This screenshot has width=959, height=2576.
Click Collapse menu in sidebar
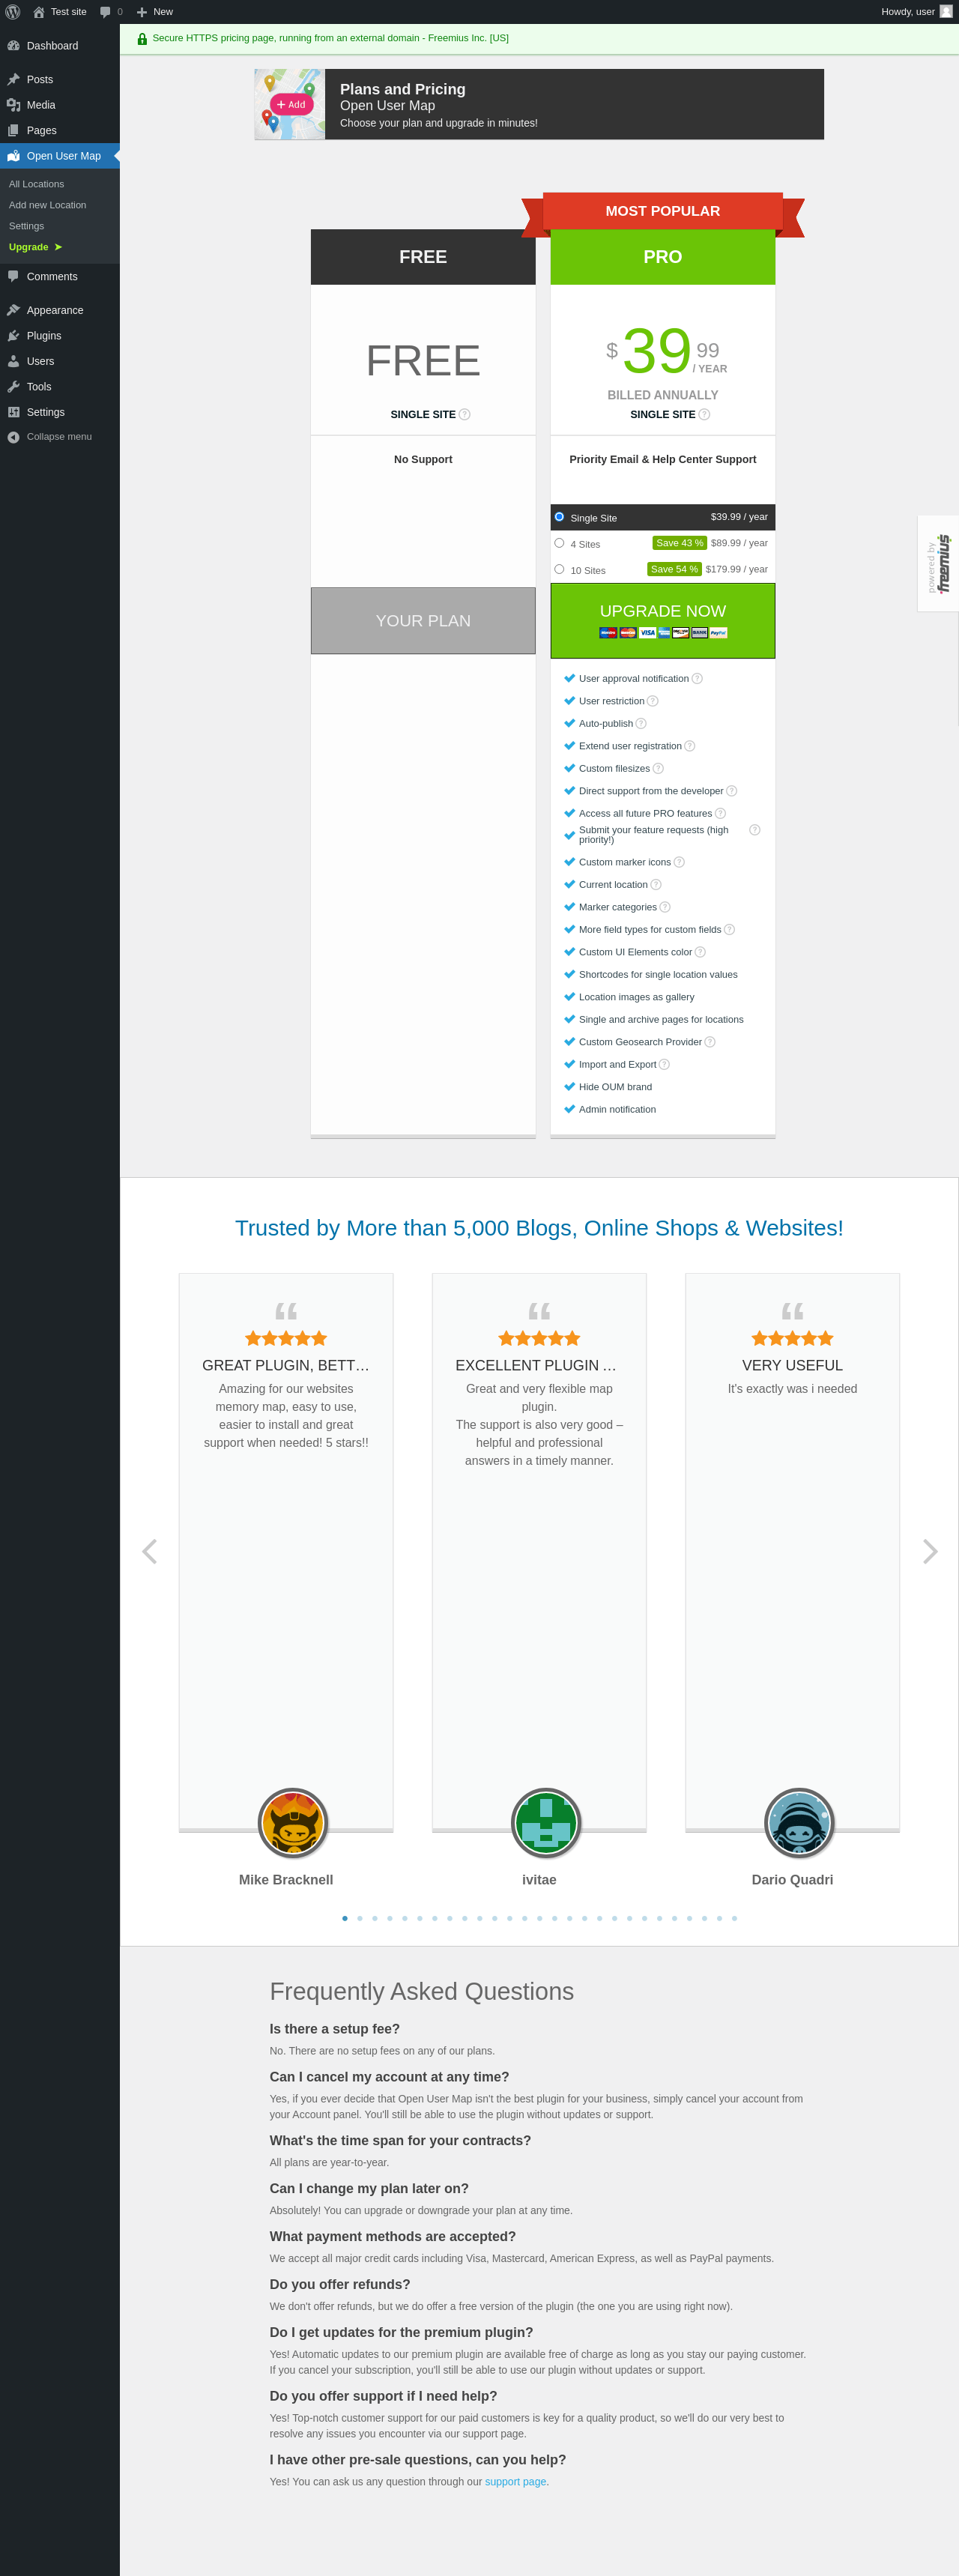click(59, 437)
